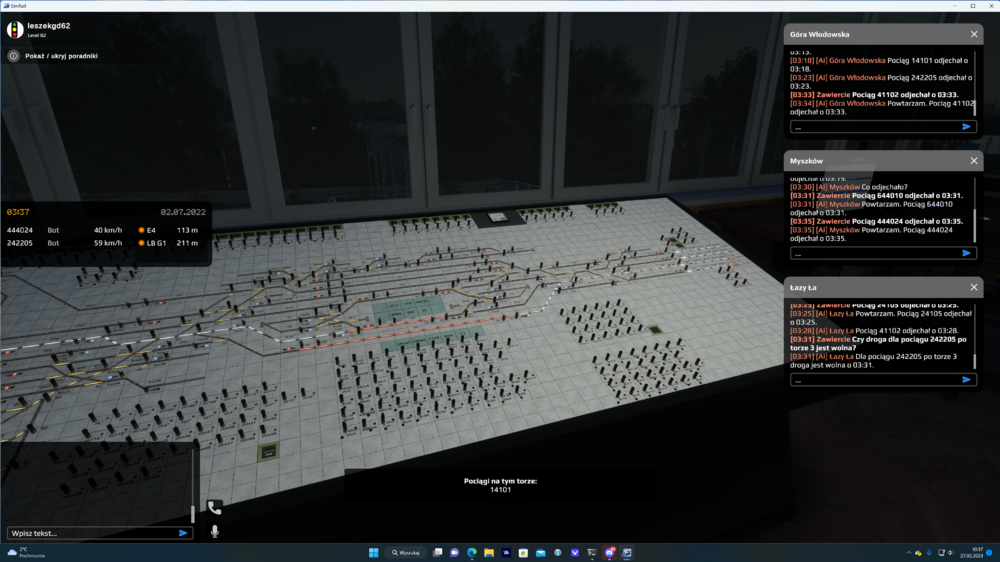Toggle guides with Pokaż / ukryj poradniki
1000x562 pixels.
[61, 56]
